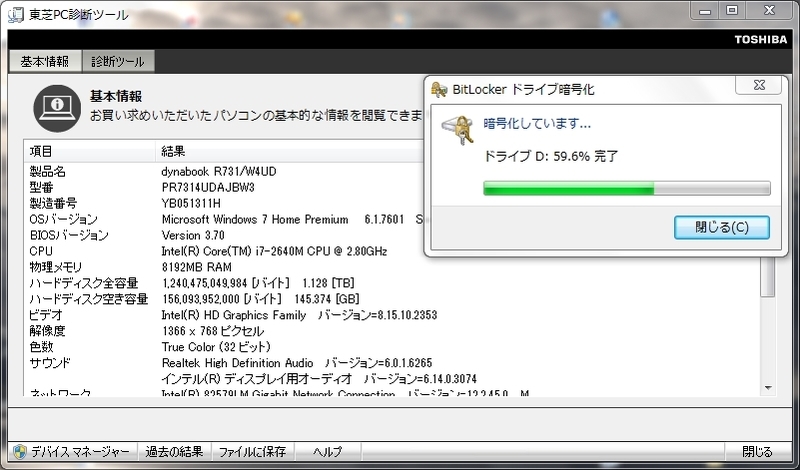Select the 型番 row label
The width and height of the screenshot is (800, 470).
(41, 187)
